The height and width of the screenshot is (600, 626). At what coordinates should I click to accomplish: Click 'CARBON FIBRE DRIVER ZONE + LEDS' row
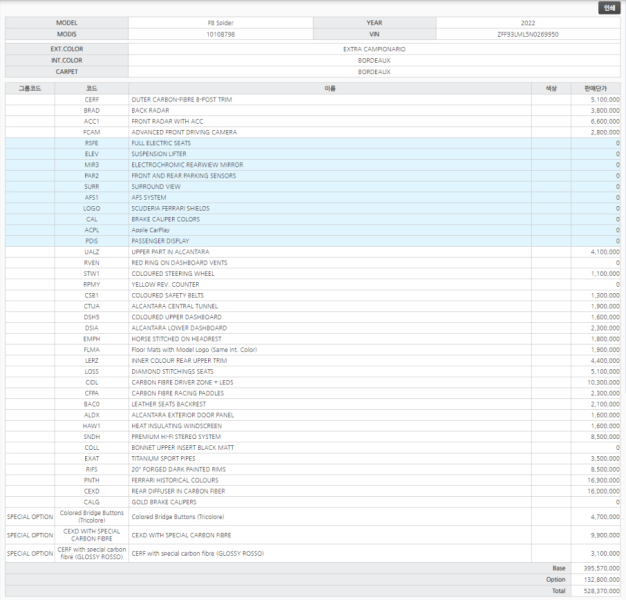[182, 382]
